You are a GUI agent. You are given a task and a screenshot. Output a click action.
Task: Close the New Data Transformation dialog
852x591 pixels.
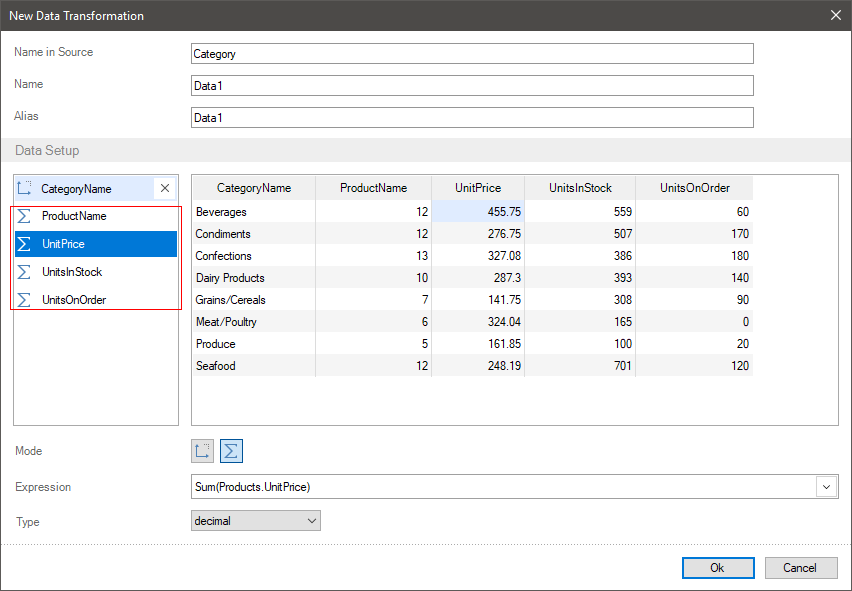coord(835,15)
